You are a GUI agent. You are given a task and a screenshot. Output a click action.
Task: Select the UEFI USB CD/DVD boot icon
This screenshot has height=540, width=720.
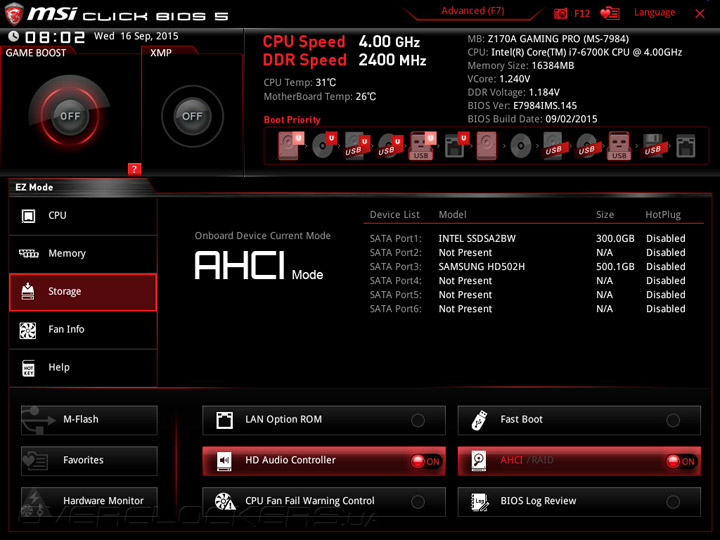(x=390, y=146)
